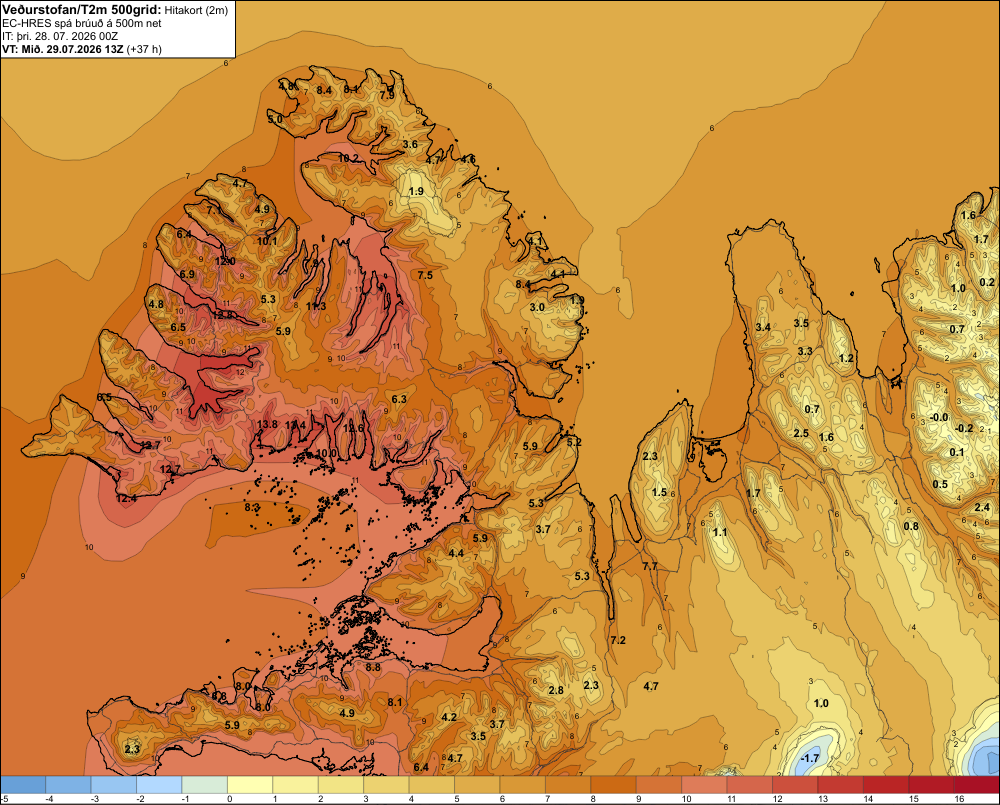
Task: Click the 7.9 temperature value on map
Action: pos(387,95)
